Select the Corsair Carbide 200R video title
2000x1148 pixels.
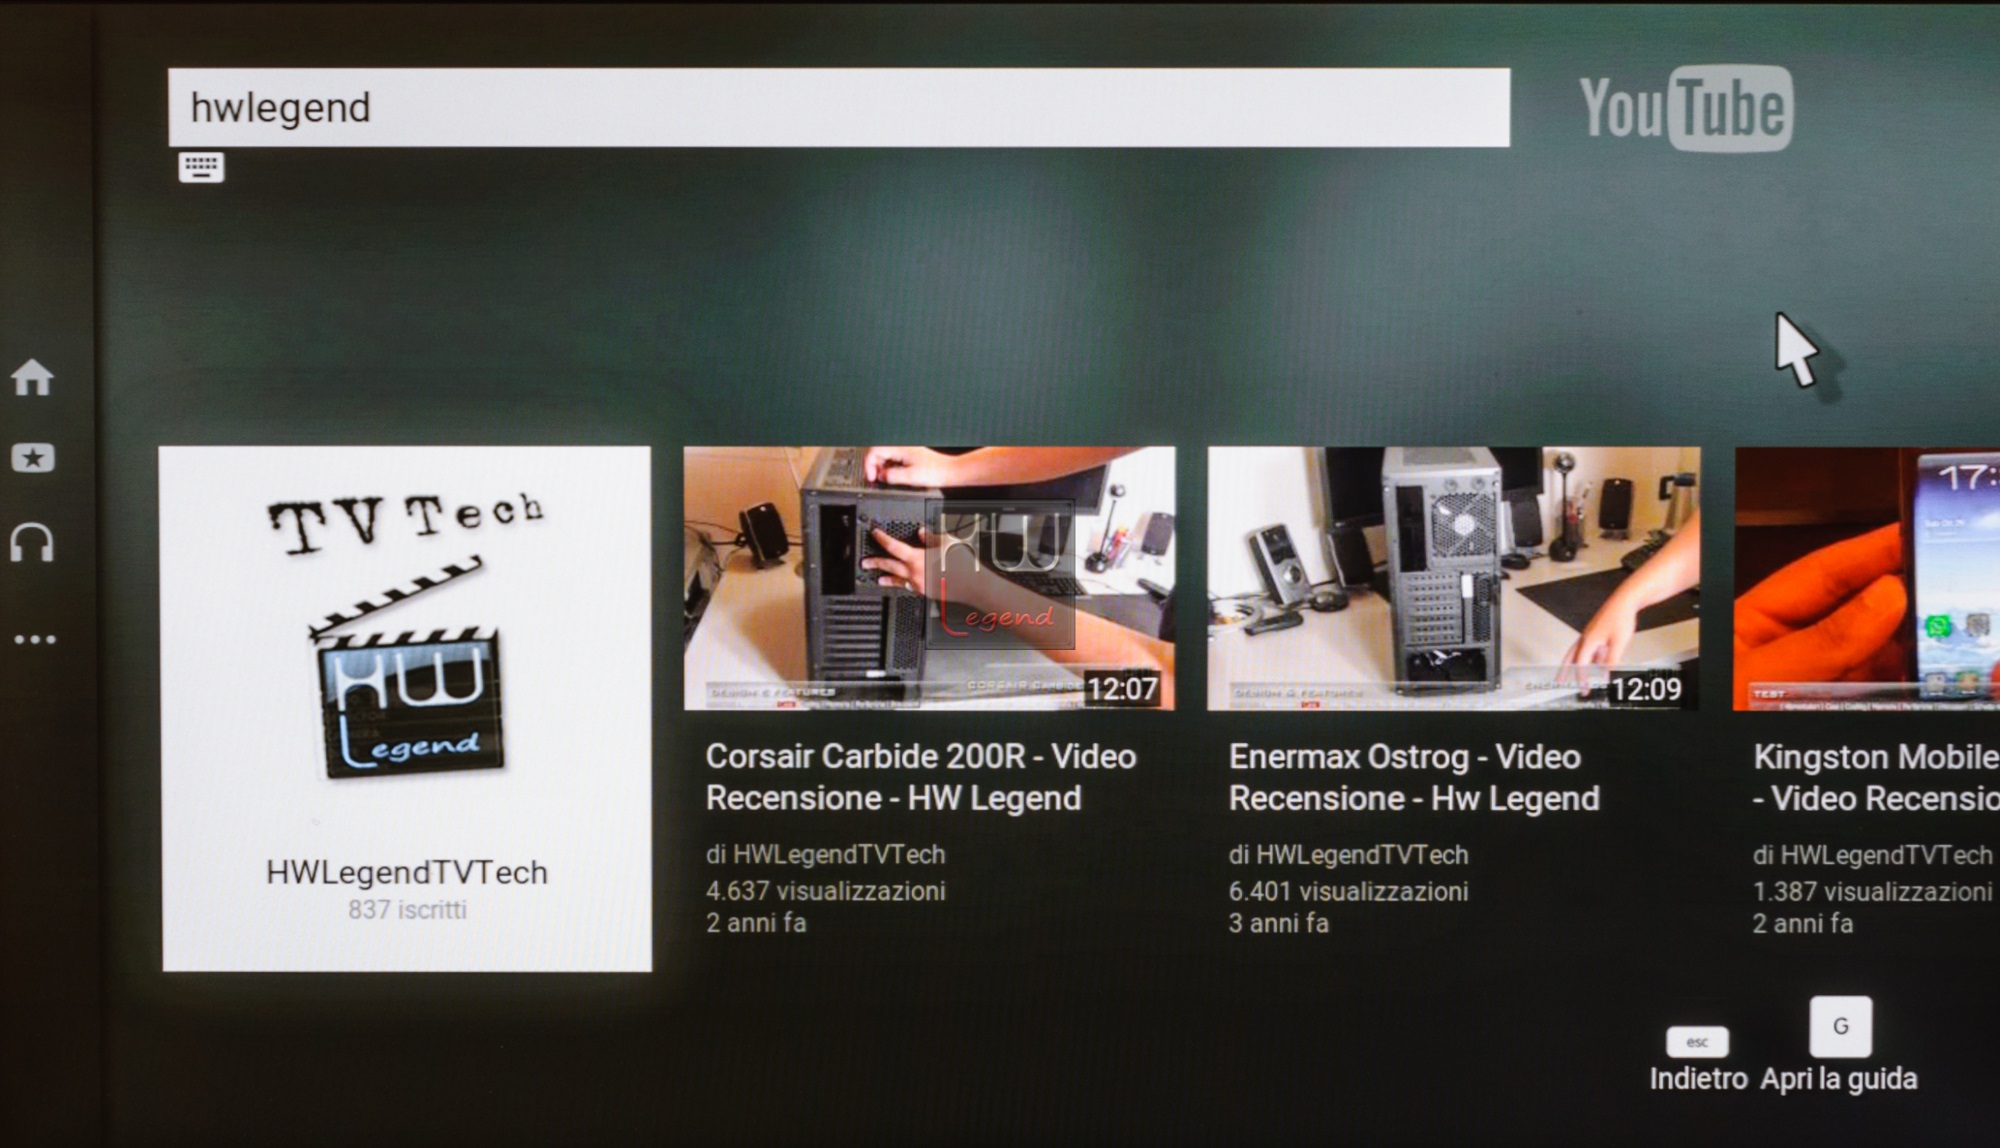(x=921, y=777)
